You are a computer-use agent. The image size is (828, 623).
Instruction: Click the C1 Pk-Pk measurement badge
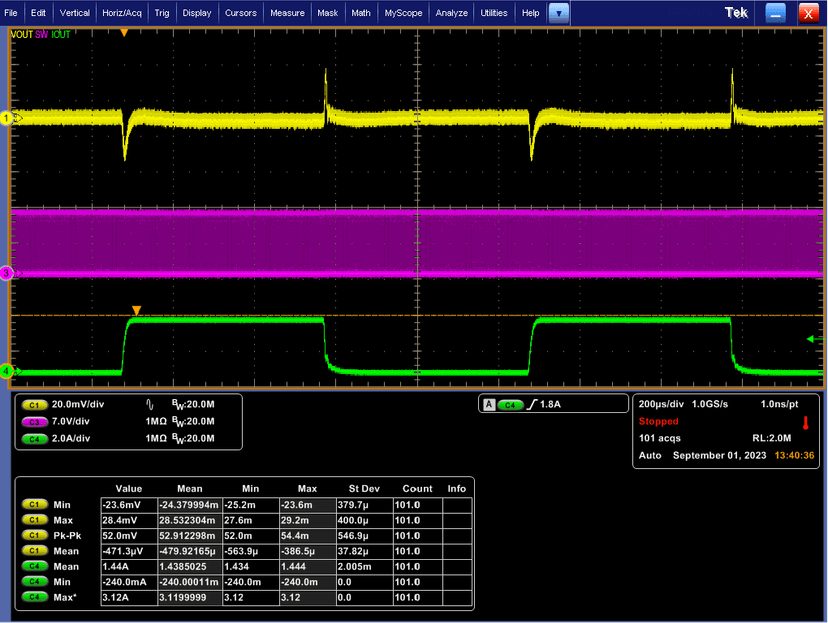pos(34,535)
